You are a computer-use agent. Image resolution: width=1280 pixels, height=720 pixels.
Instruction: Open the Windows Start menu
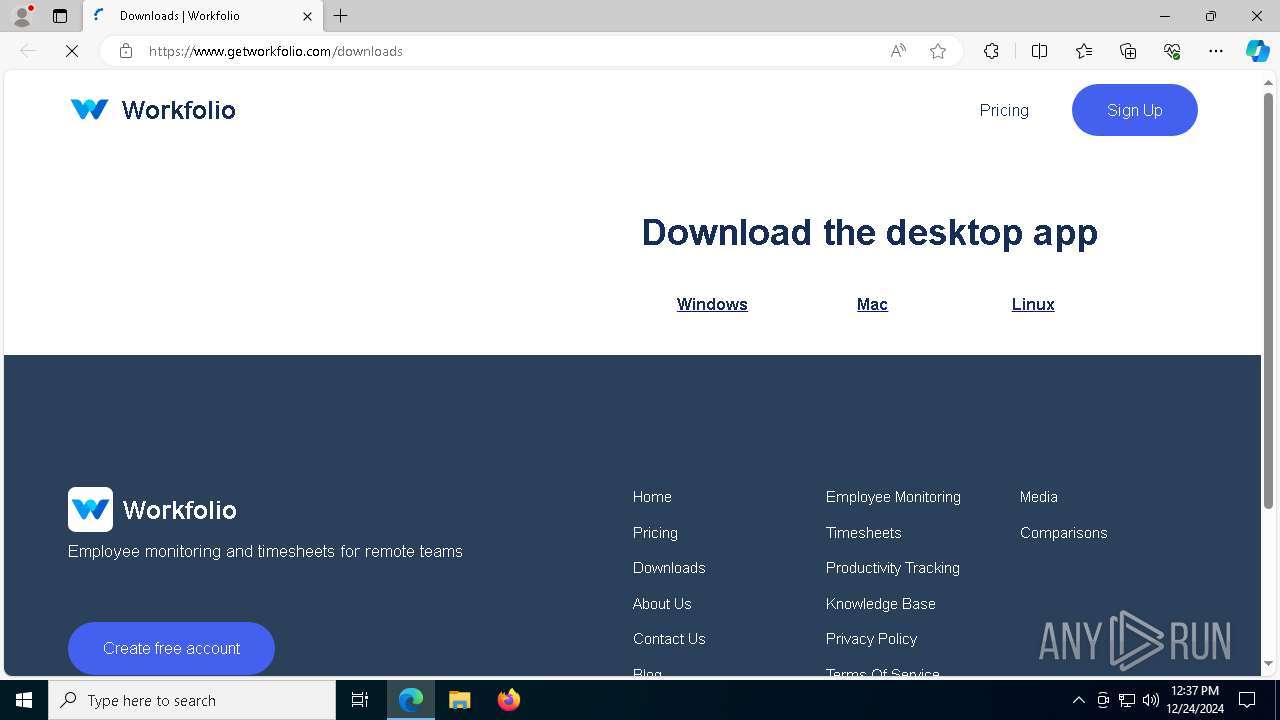[24, 700]
